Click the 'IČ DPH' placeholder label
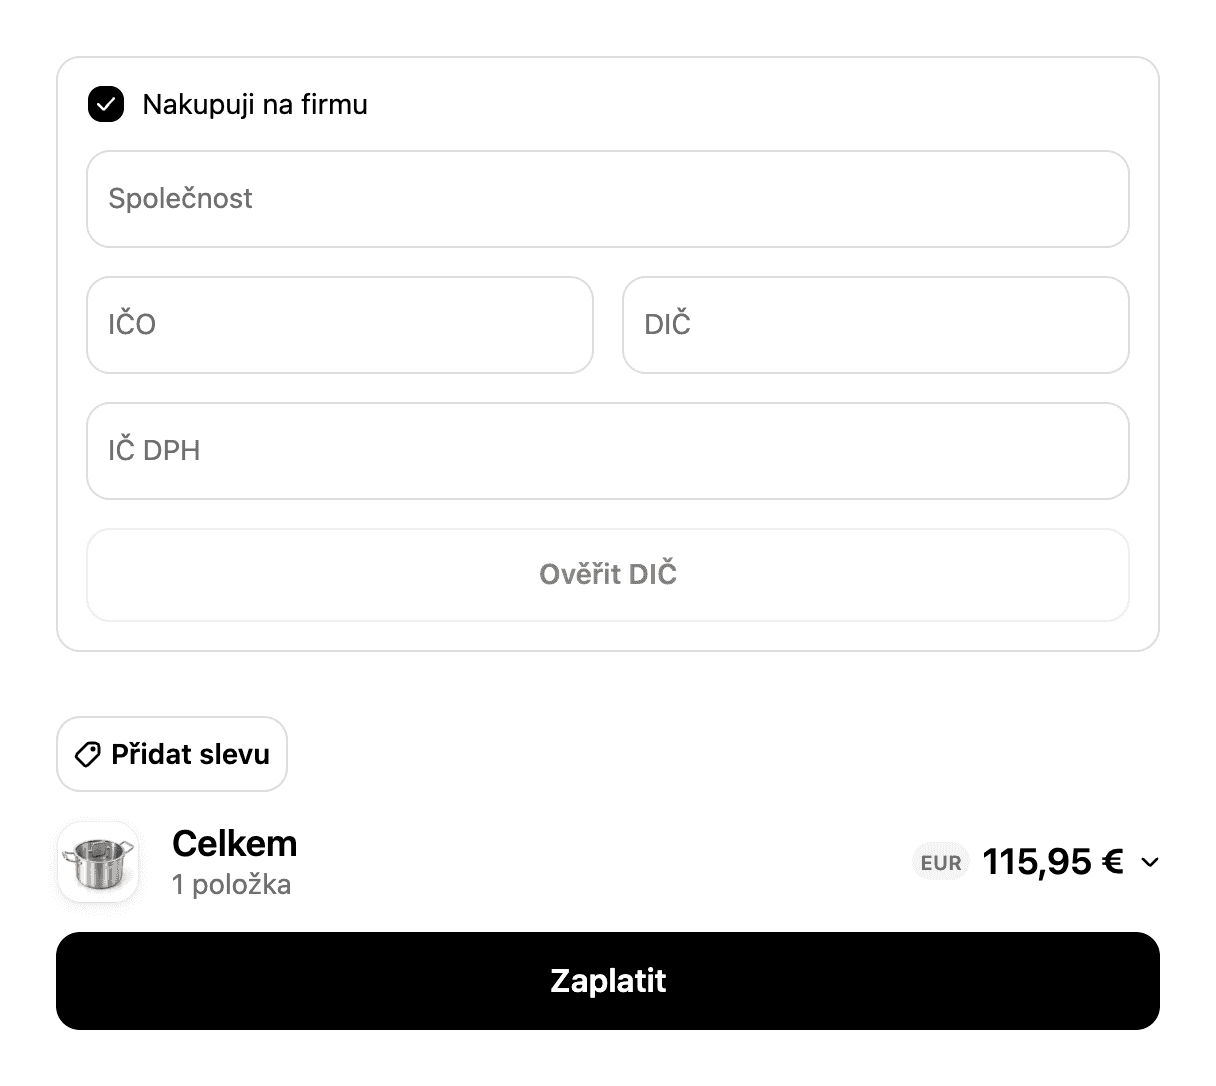1216x1086 pixels. pos(154,451)
